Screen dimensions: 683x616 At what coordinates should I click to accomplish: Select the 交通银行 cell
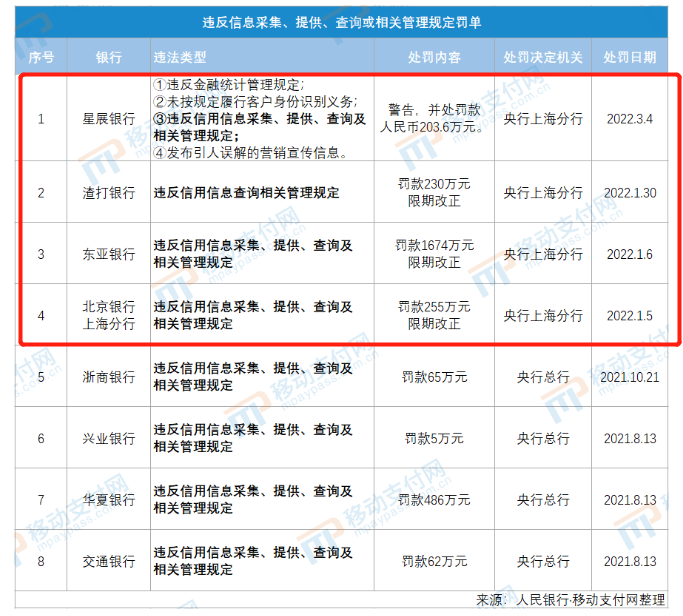pos(108,561)
